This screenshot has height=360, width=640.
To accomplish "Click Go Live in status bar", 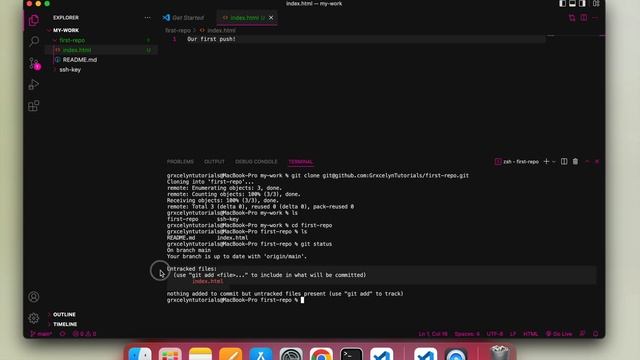I will click(x=559, y=334).
